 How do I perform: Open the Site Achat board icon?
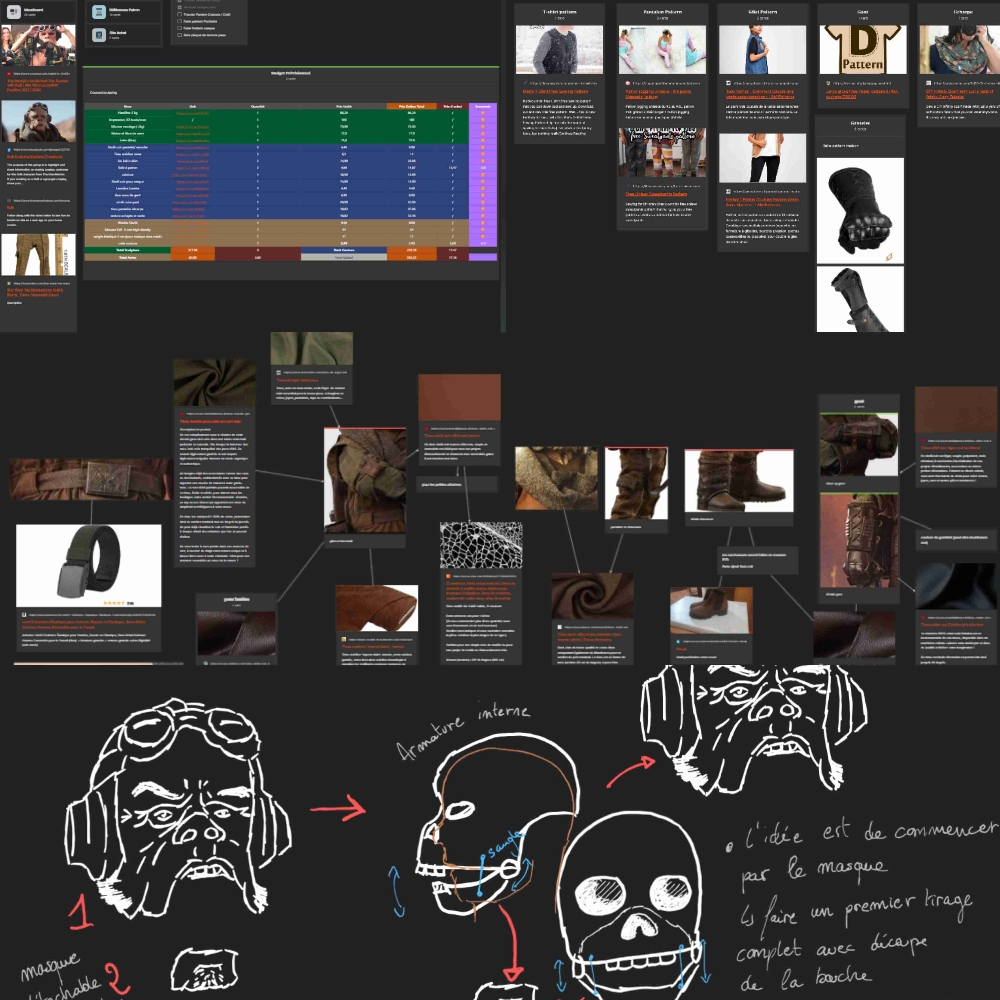click(x=99, y=35)
